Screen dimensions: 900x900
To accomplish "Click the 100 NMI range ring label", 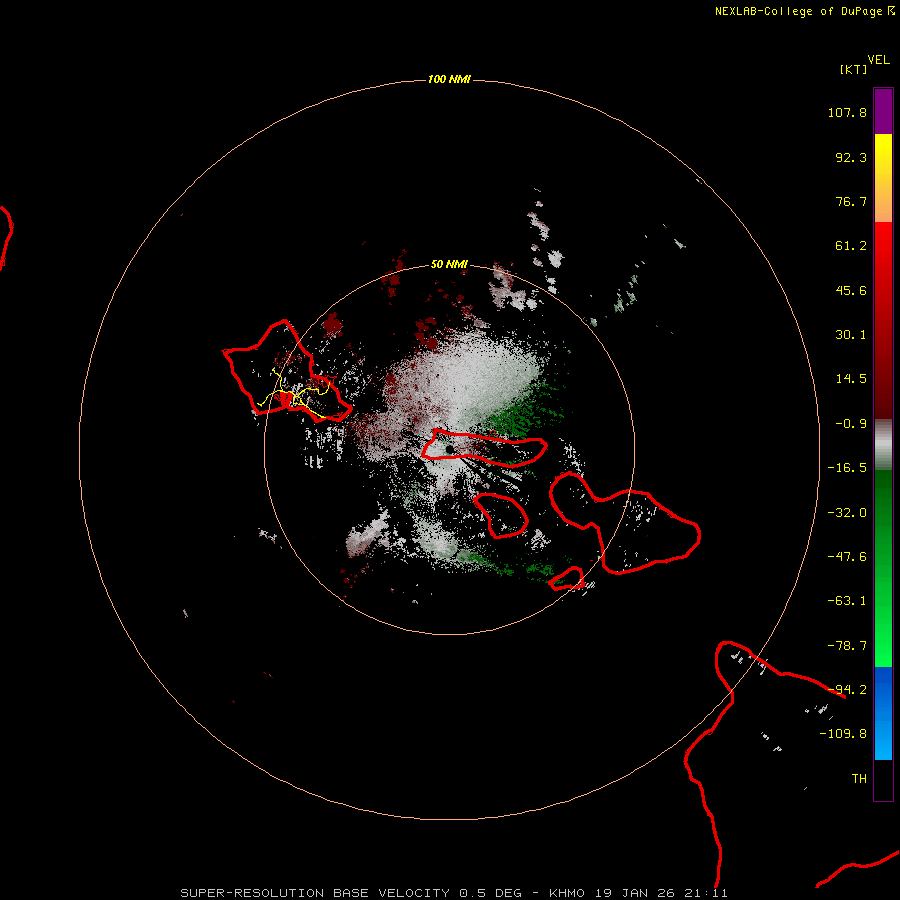I will 449,79.
